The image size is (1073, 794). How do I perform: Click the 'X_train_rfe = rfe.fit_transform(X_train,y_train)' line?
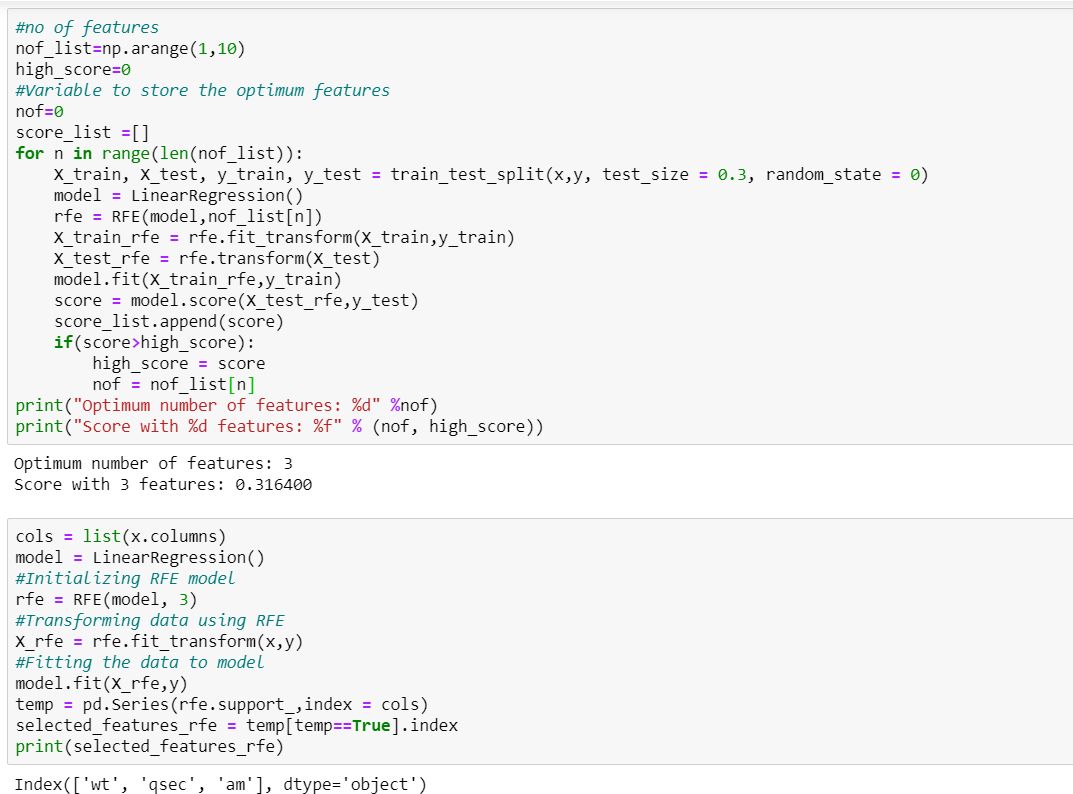(284, 238)
